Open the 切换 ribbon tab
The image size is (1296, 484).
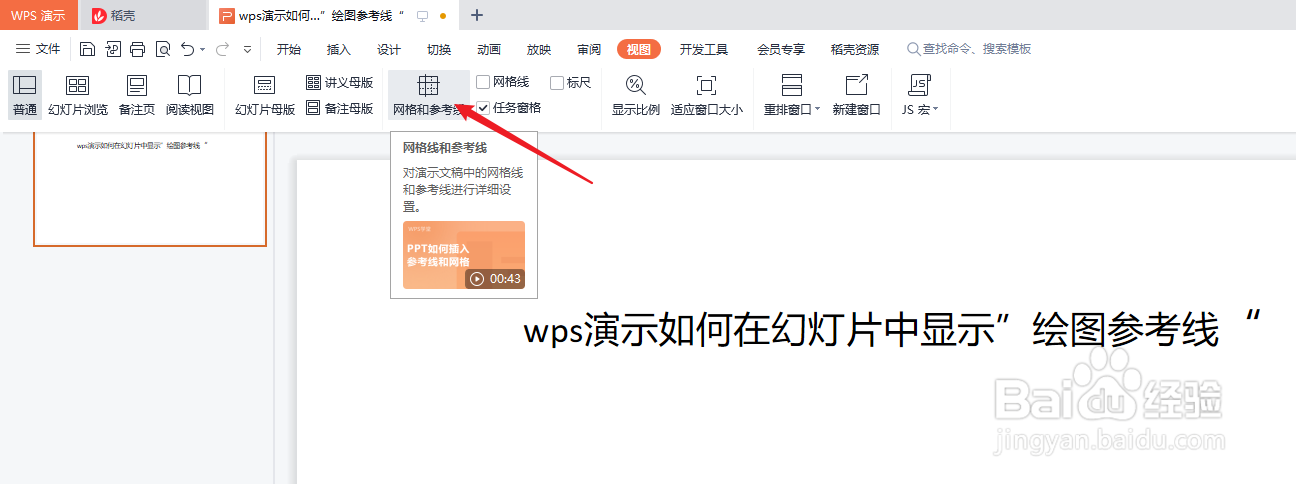click(x=439, y=49)
